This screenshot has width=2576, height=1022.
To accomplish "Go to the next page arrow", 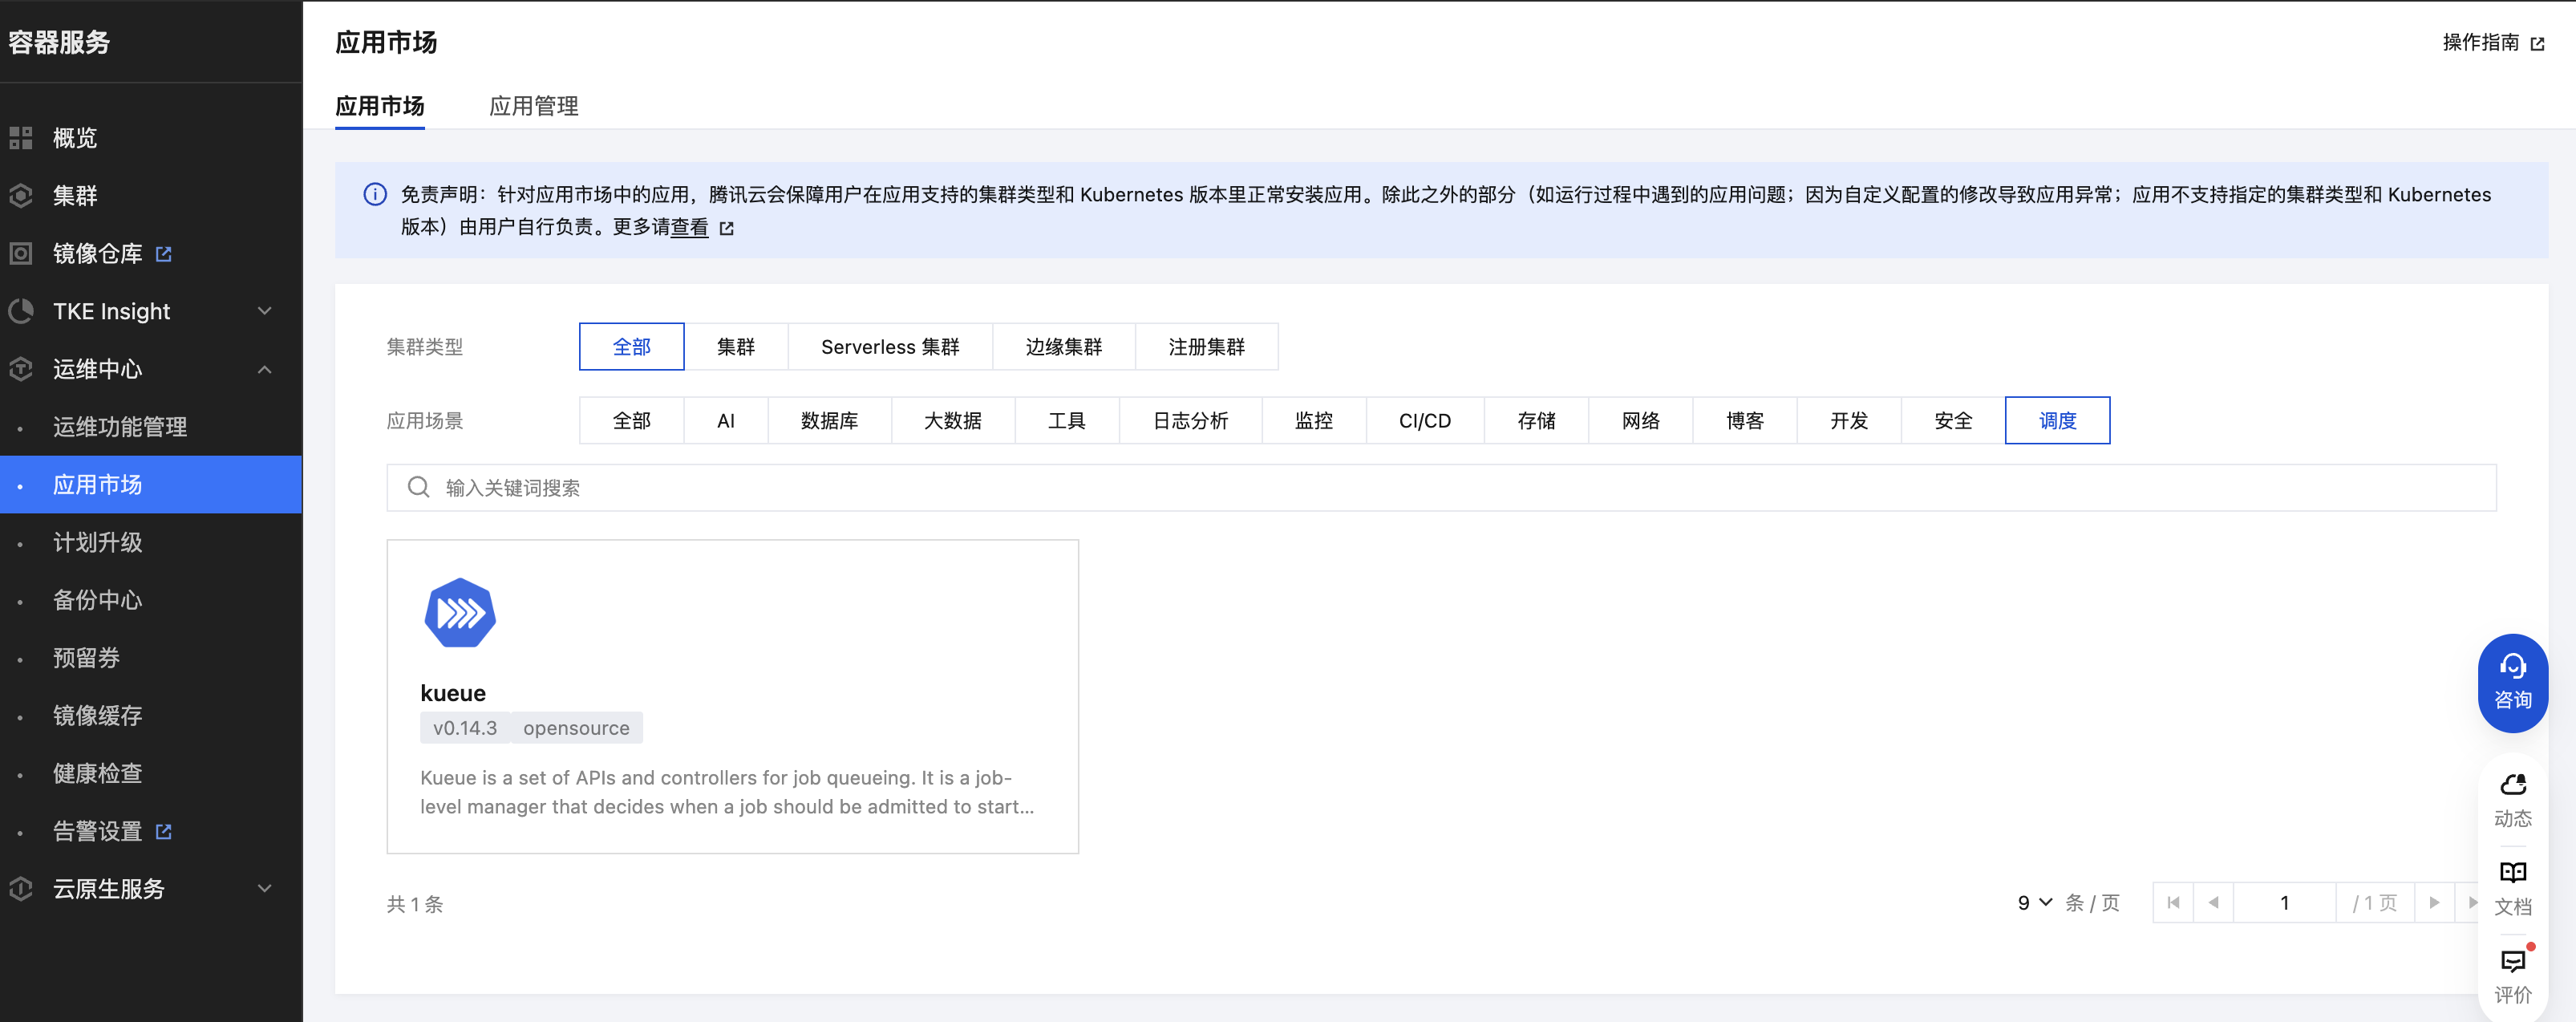I will pyautogui.click(x=2434, y=903).
